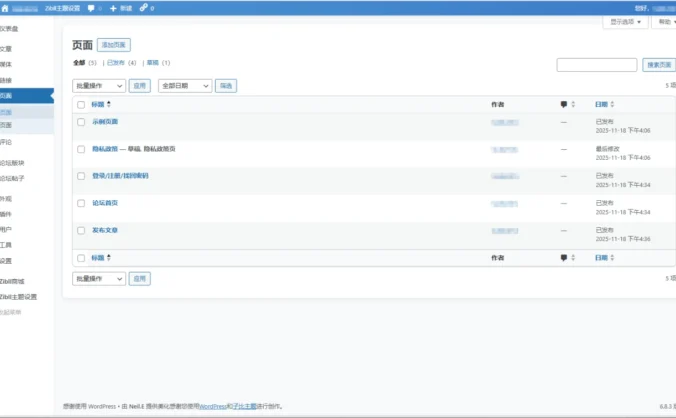Open the top 批量操作 bulk actions dropdown
This screenshot has width=676, height=418.
[x=99, y=86]
